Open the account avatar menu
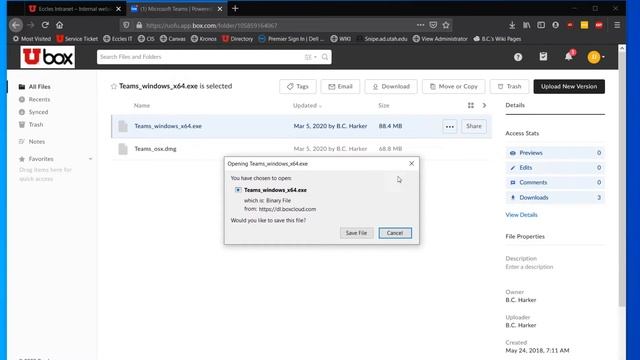Viewport: 640px width, 360px height. (x=596, y=57)
